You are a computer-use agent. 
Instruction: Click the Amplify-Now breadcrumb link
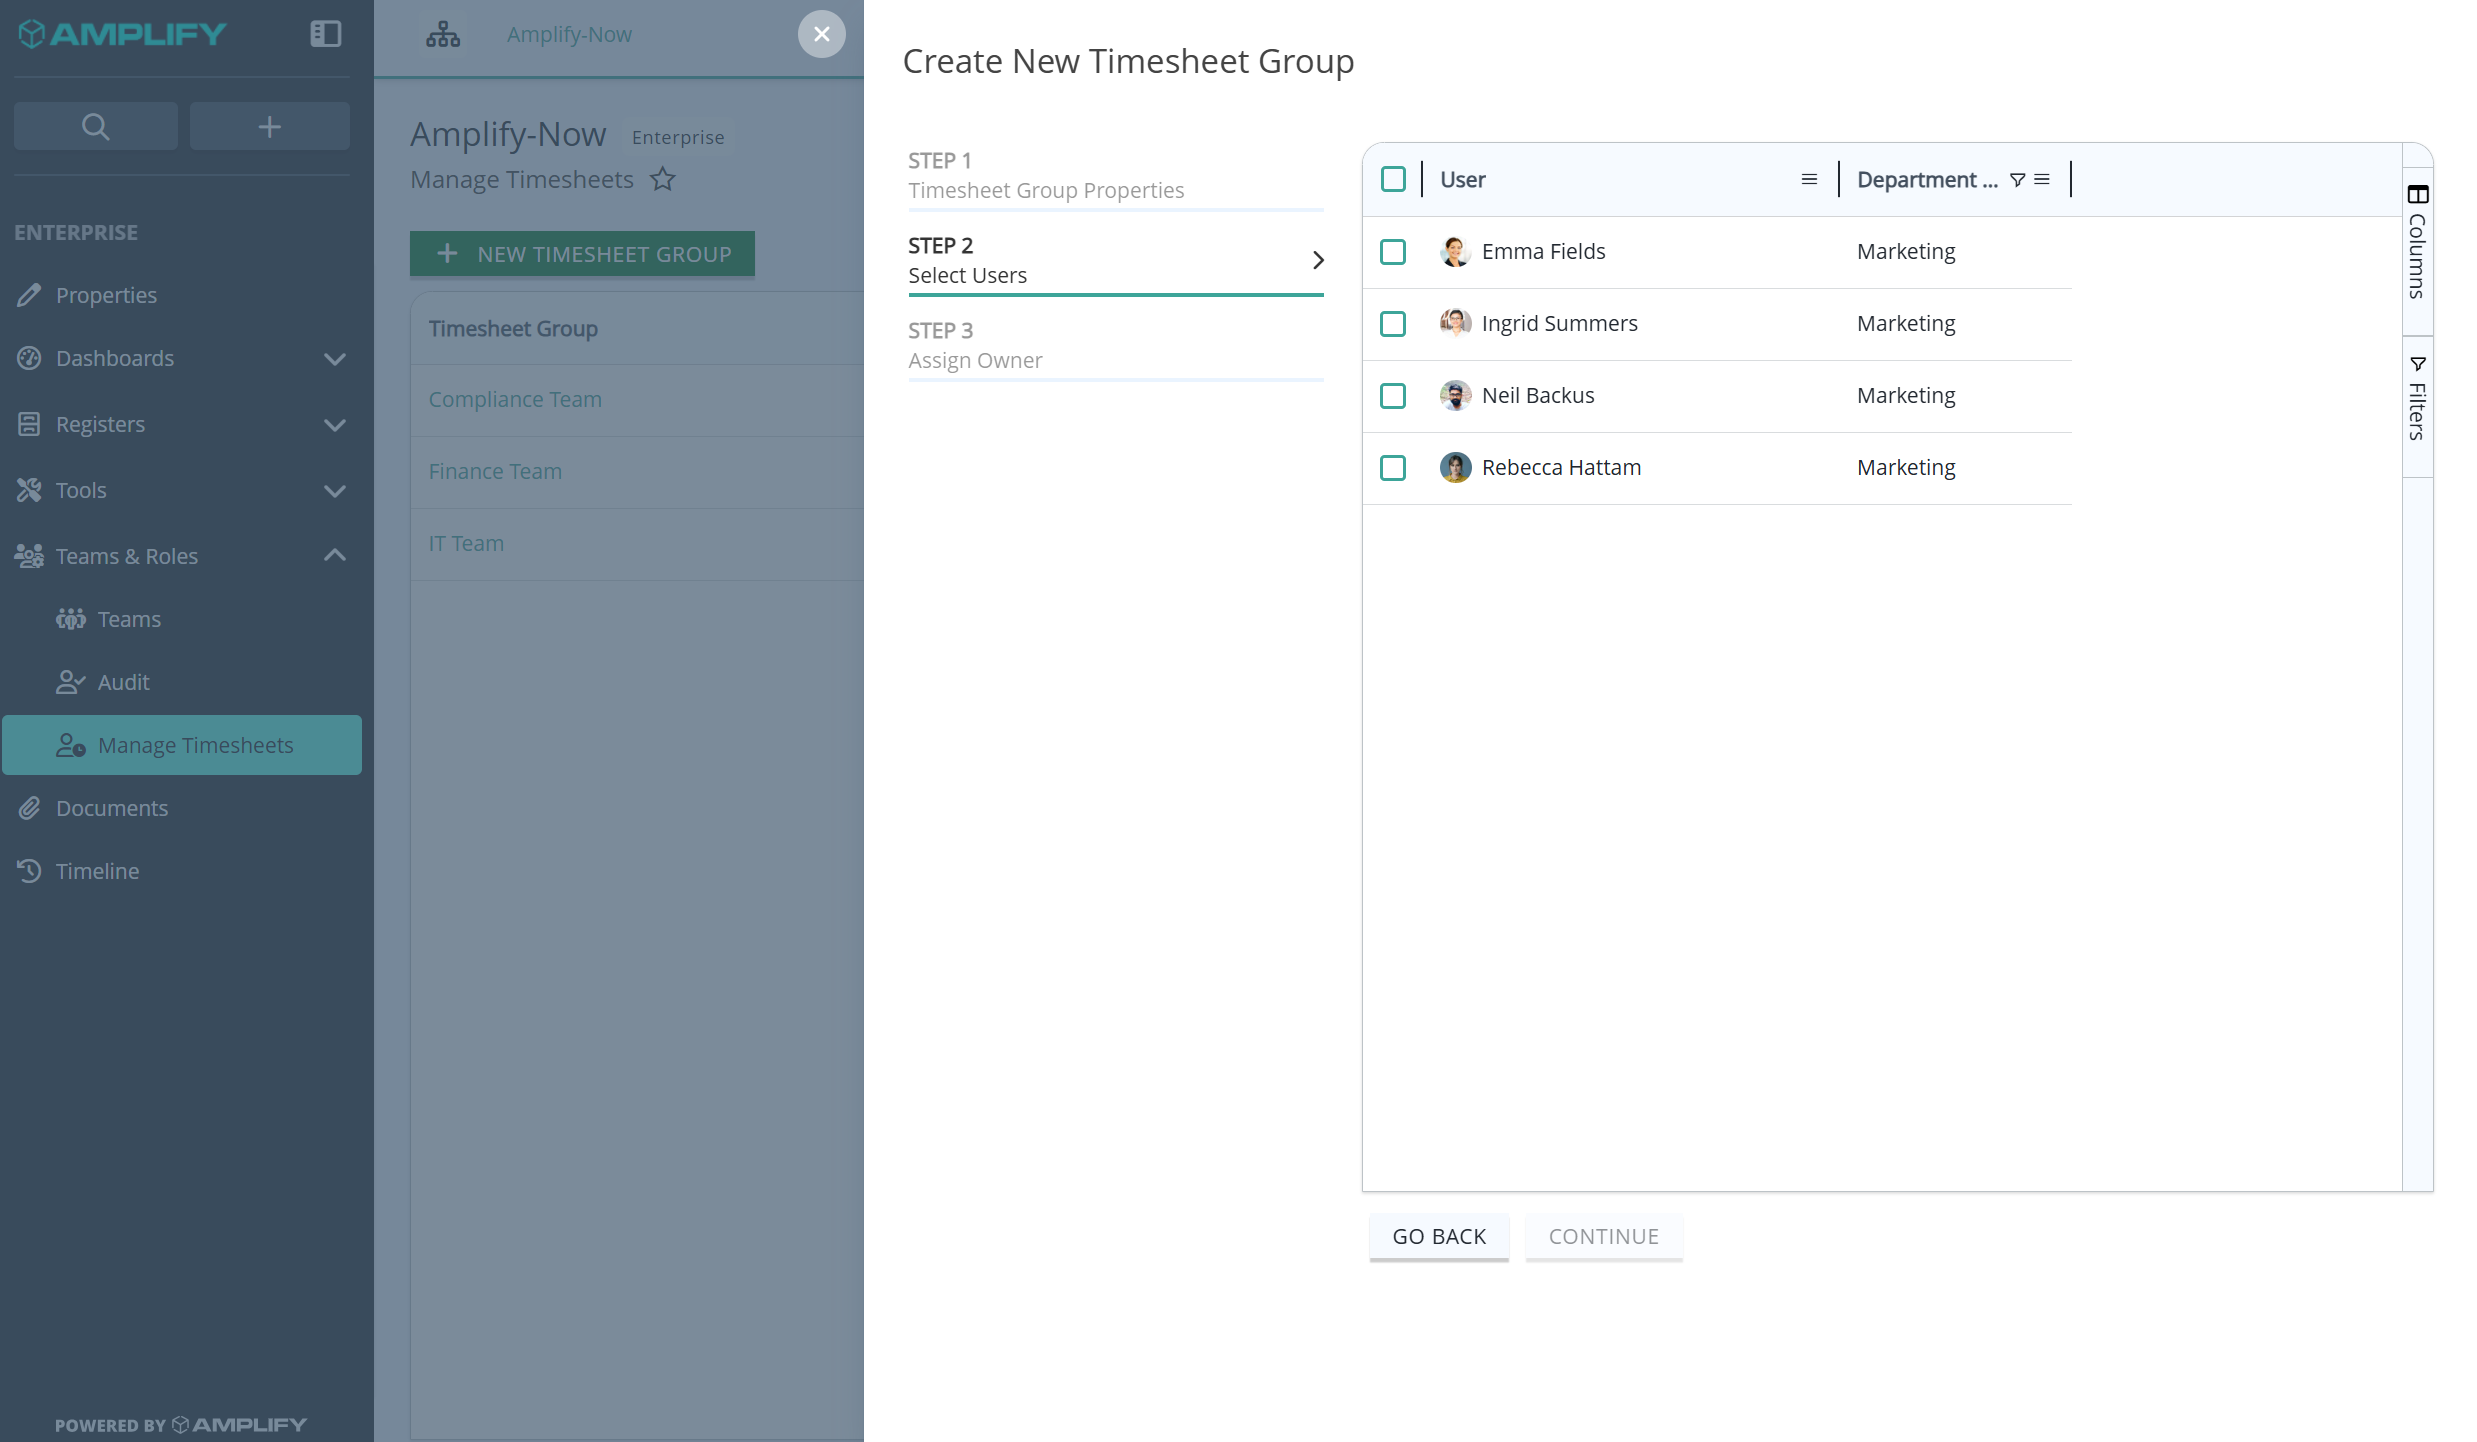(569, 34)
